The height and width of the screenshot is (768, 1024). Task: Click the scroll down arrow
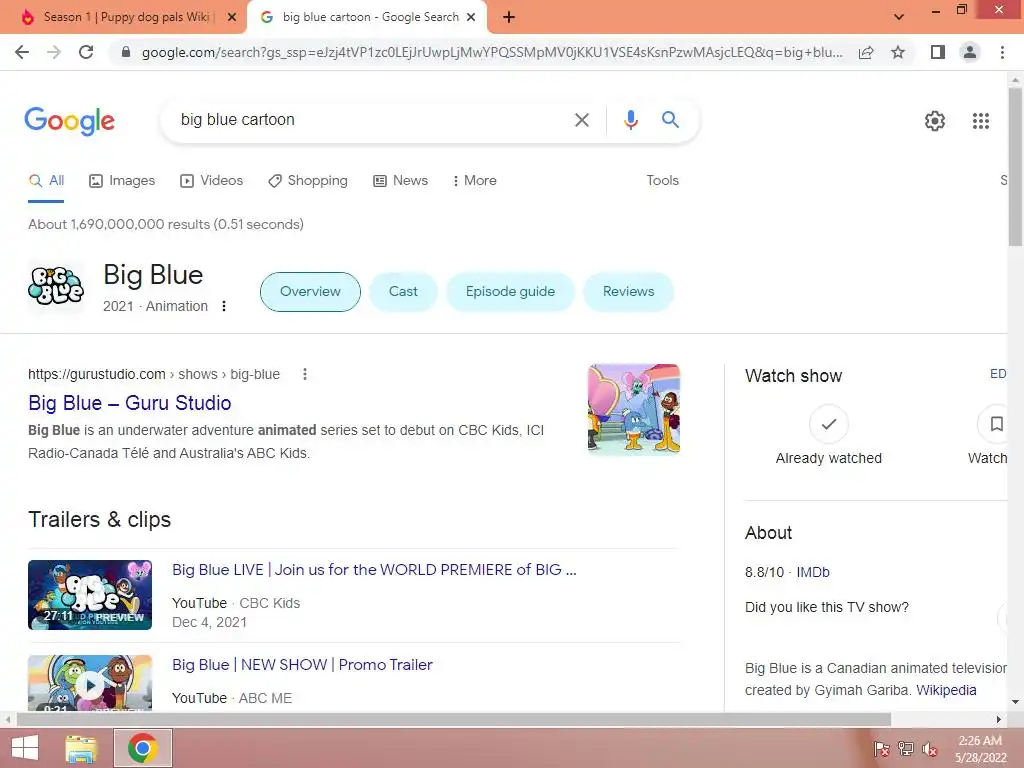1016,702
